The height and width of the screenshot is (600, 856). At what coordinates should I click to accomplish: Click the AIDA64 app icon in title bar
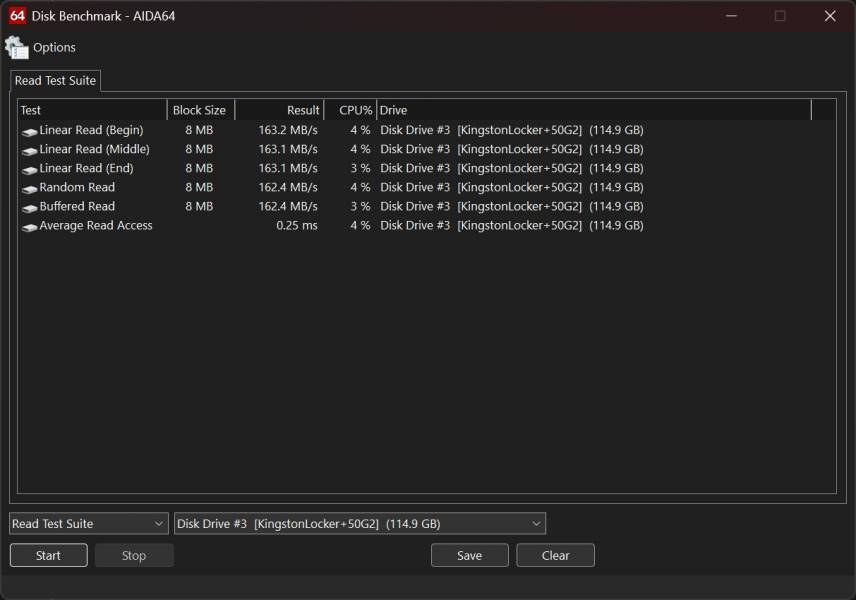coord(17,16)
